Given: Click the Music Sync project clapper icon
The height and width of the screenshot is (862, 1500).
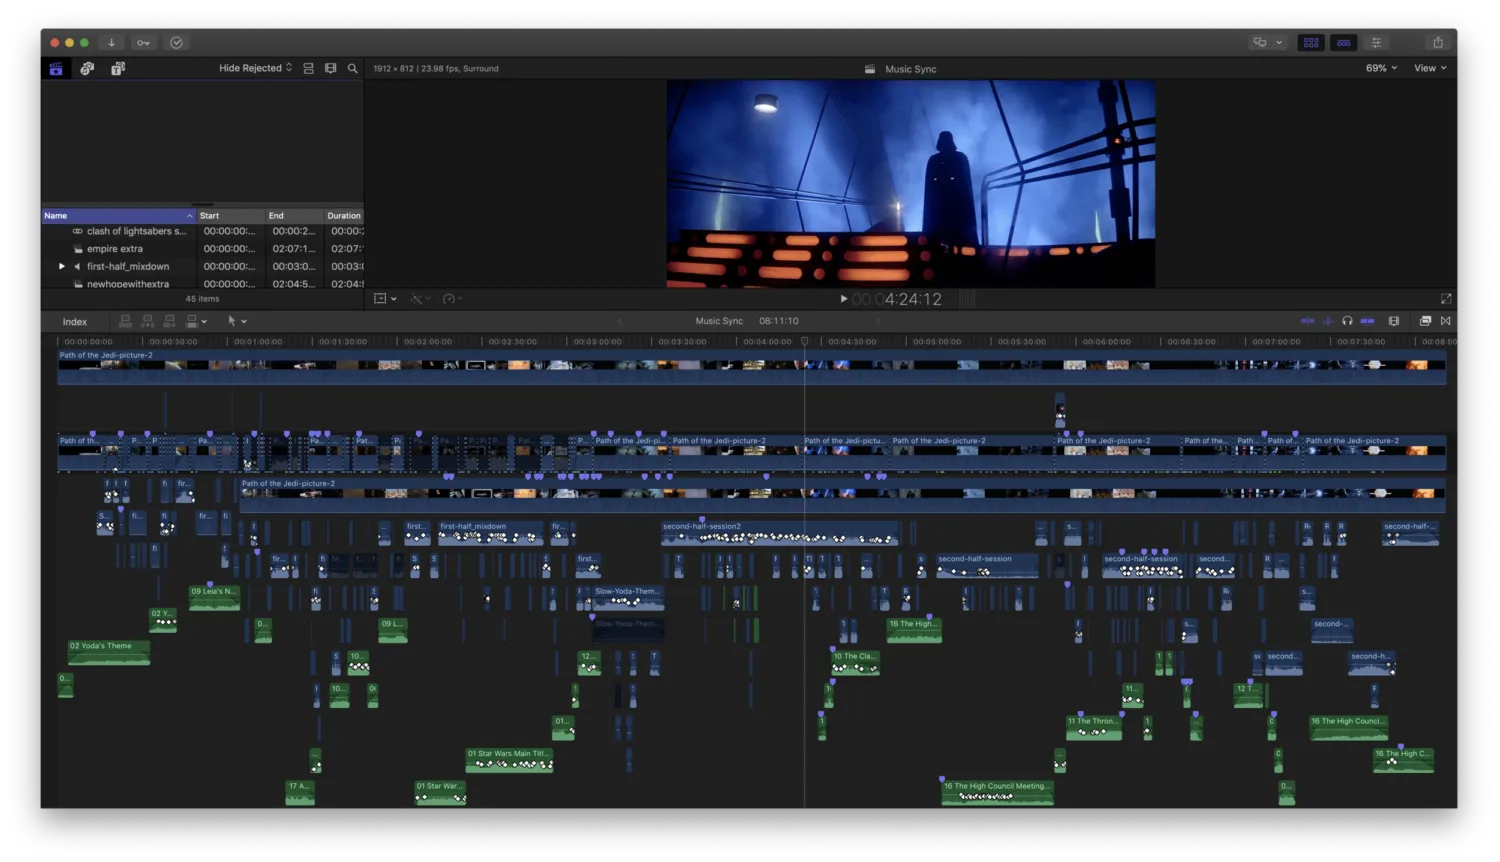Looking at the screenshot, I should click(870, 69).
